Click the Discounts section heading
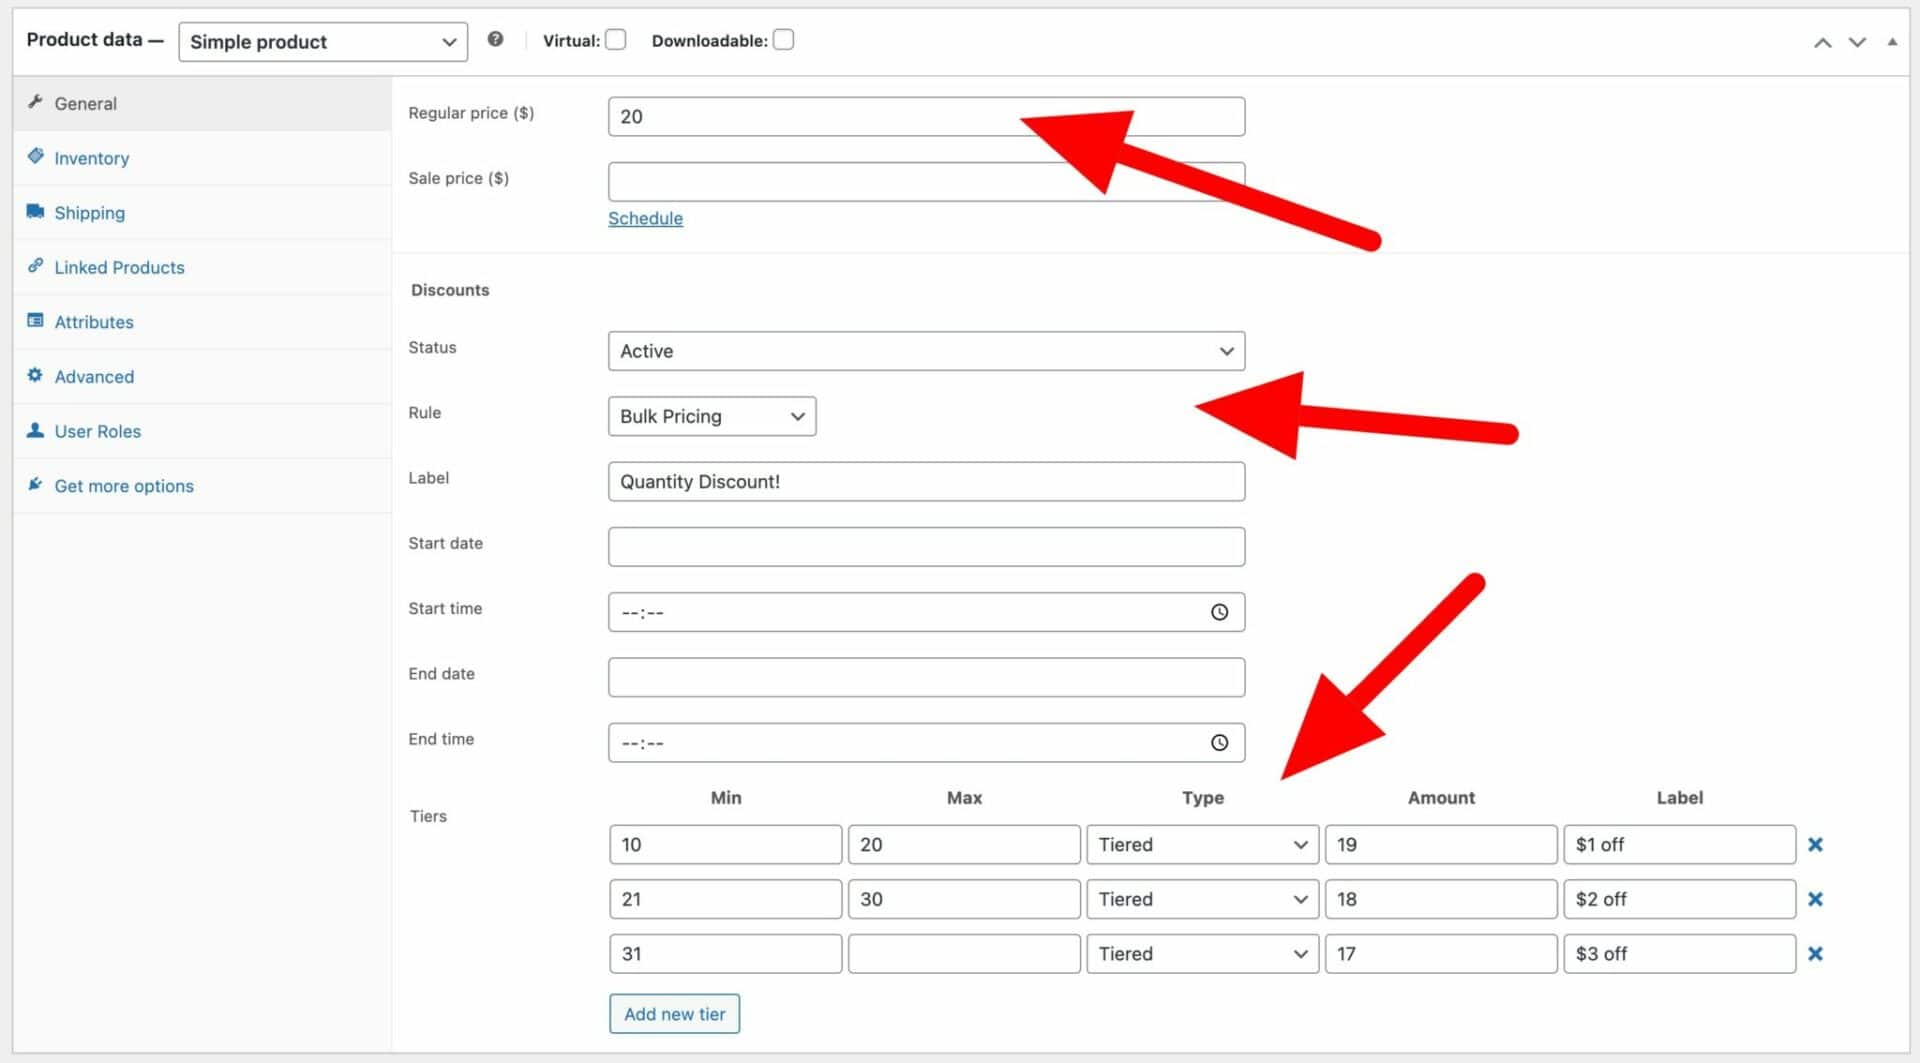Image resolution: width=1920 pixels, height=1063 pixels. tap(450, 290)
